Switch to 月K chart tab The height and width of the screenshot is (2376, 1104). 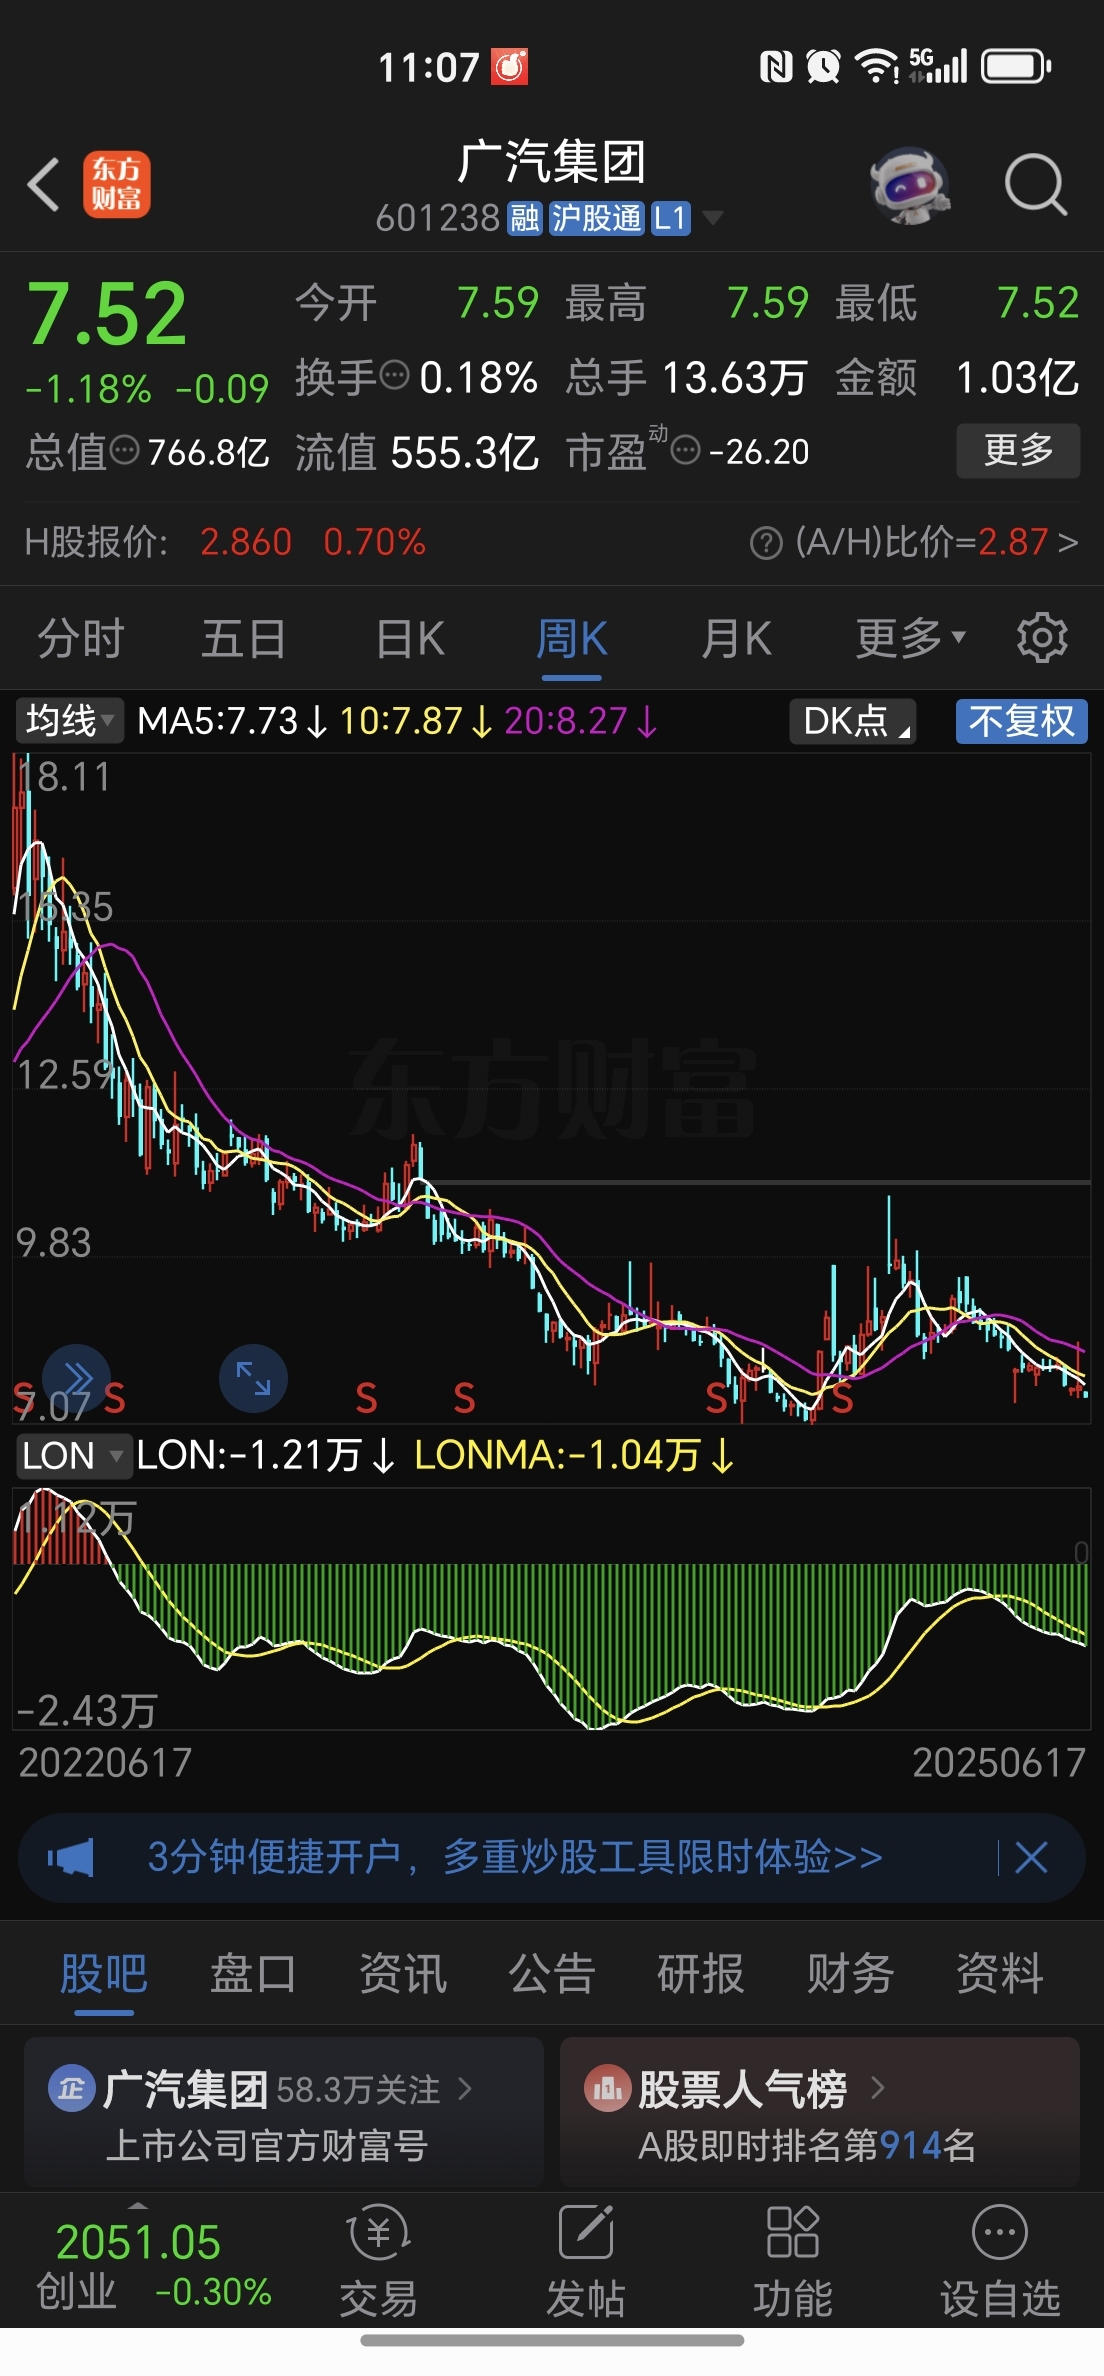[736, 638]
